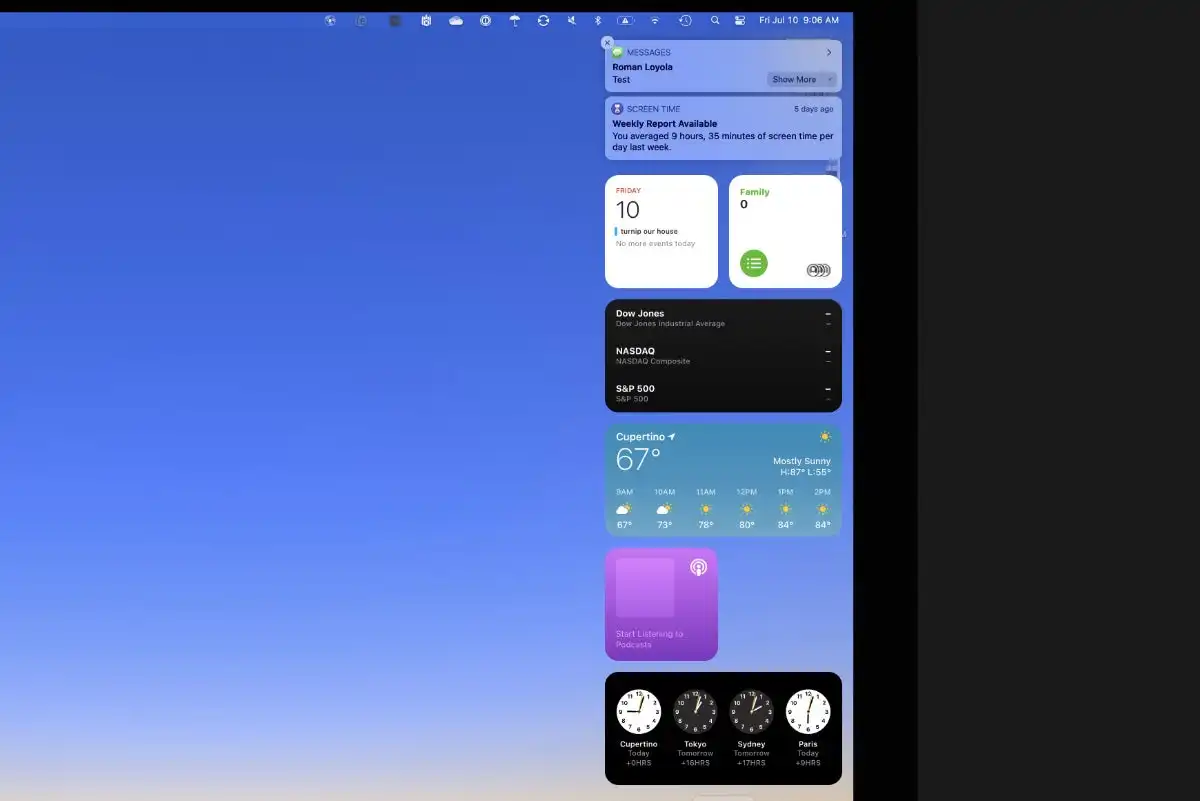Click the Show More button on Roman Loyola's message
Viewport: 1200px width, 801px height.
[x=795, y=79]
